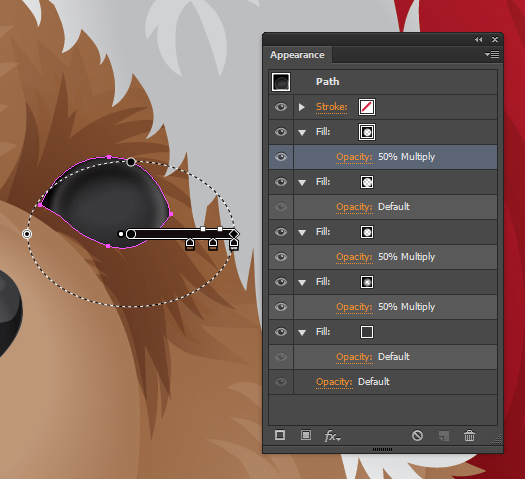Click the Stroke none color swatch

point(367,107)
